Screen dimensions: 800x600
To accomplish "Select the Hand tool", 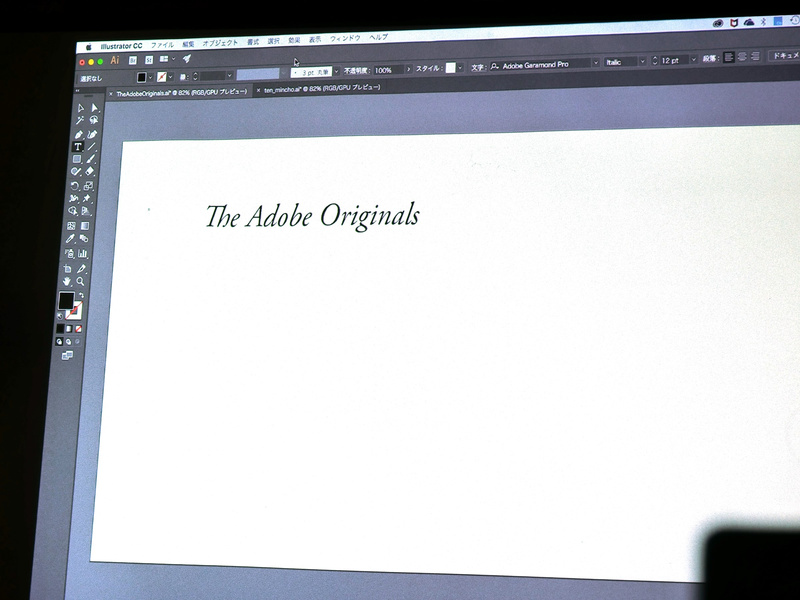I will click(x=67, y=282).
